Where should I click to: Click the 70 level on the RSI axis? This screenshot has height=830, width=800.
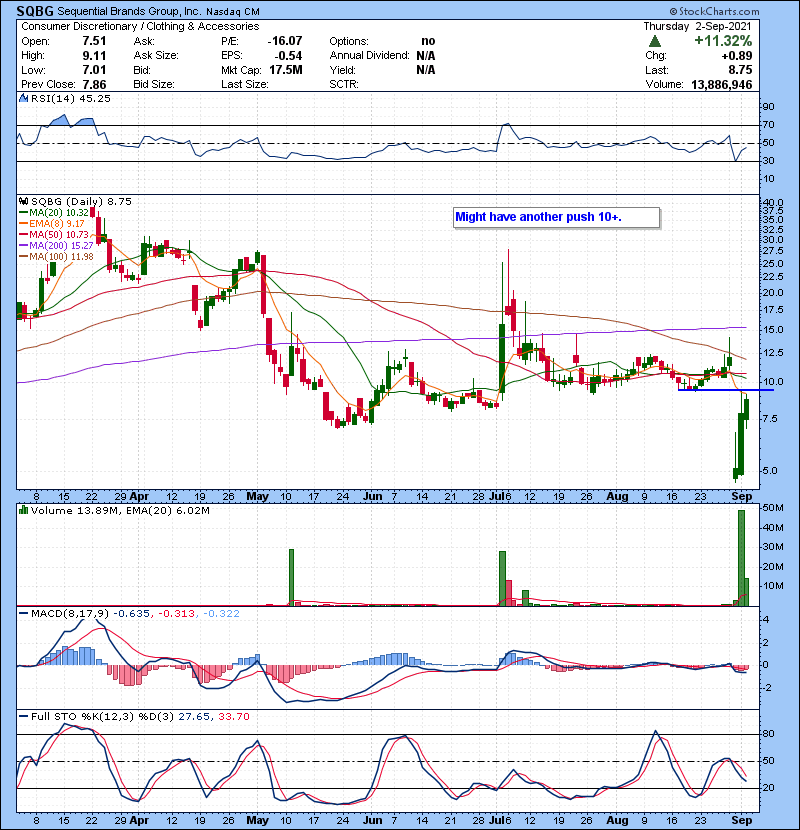coord(768,125)
